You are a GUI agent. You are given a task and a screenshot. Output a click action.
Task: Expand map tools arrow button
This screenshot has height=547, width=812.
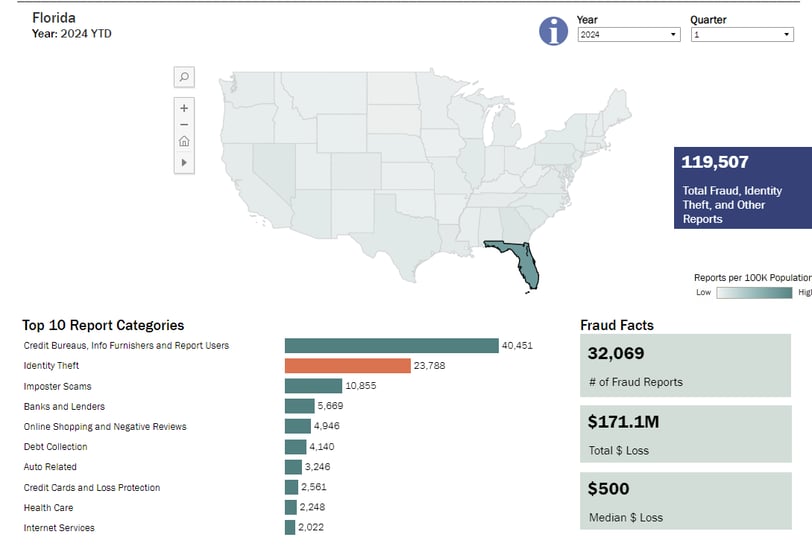(184, 163)
